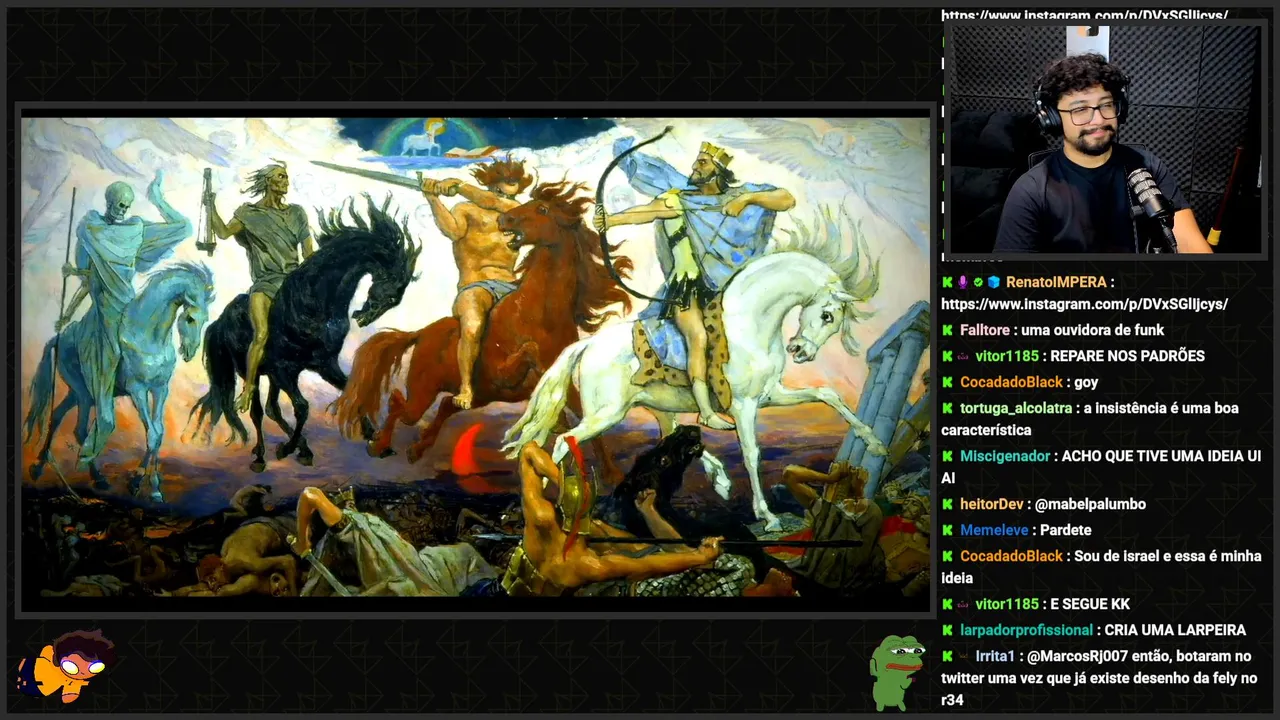Open RenatoIMPERA's Instagram link in chat
The image size is (1280, 720).
1084,304
